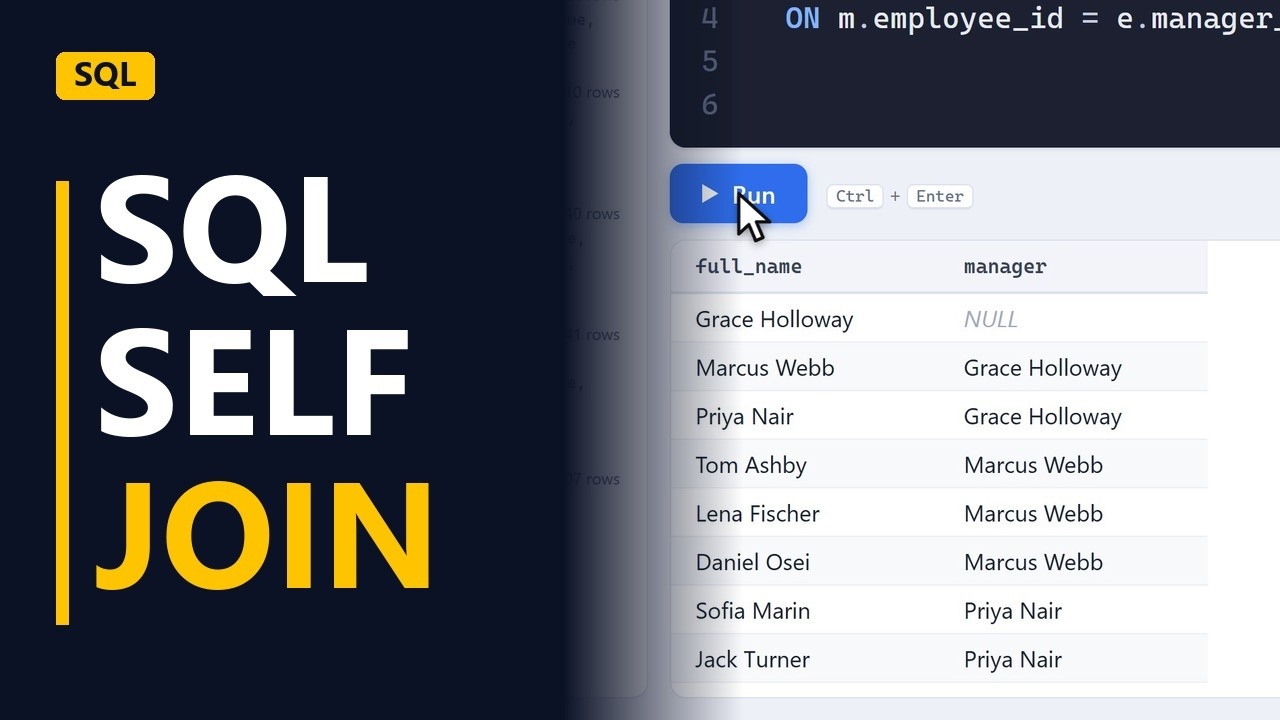Select 'Grace Holloway' in full_name column
Image resolution: width=1280 pixels, height=720 pixels.
(775, 319)
